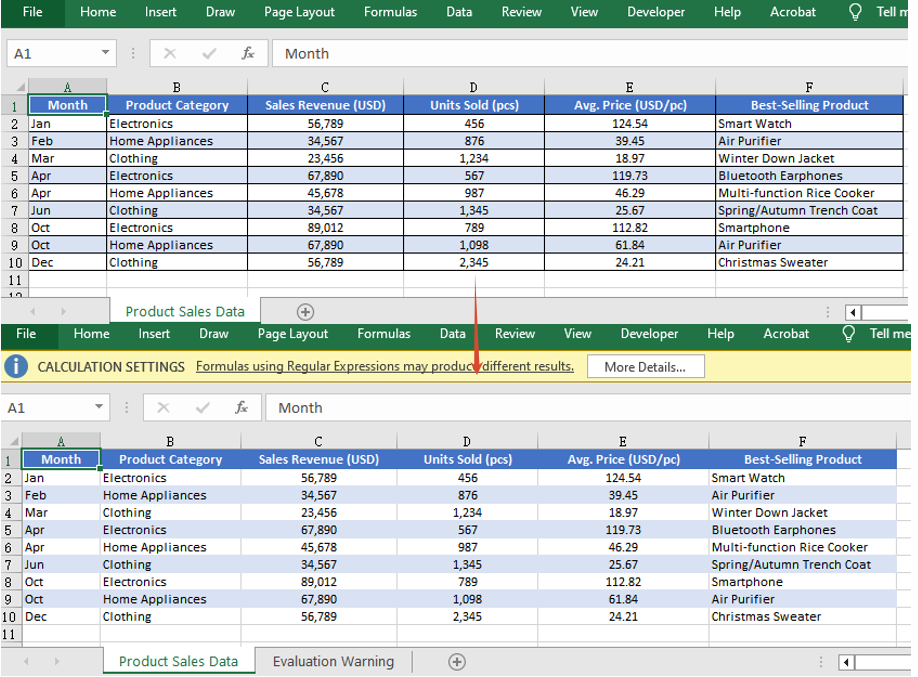This screenshot has width=918, height=677.
Task: Switch to Insert tab in top ribbon
Action: (160, 12)
